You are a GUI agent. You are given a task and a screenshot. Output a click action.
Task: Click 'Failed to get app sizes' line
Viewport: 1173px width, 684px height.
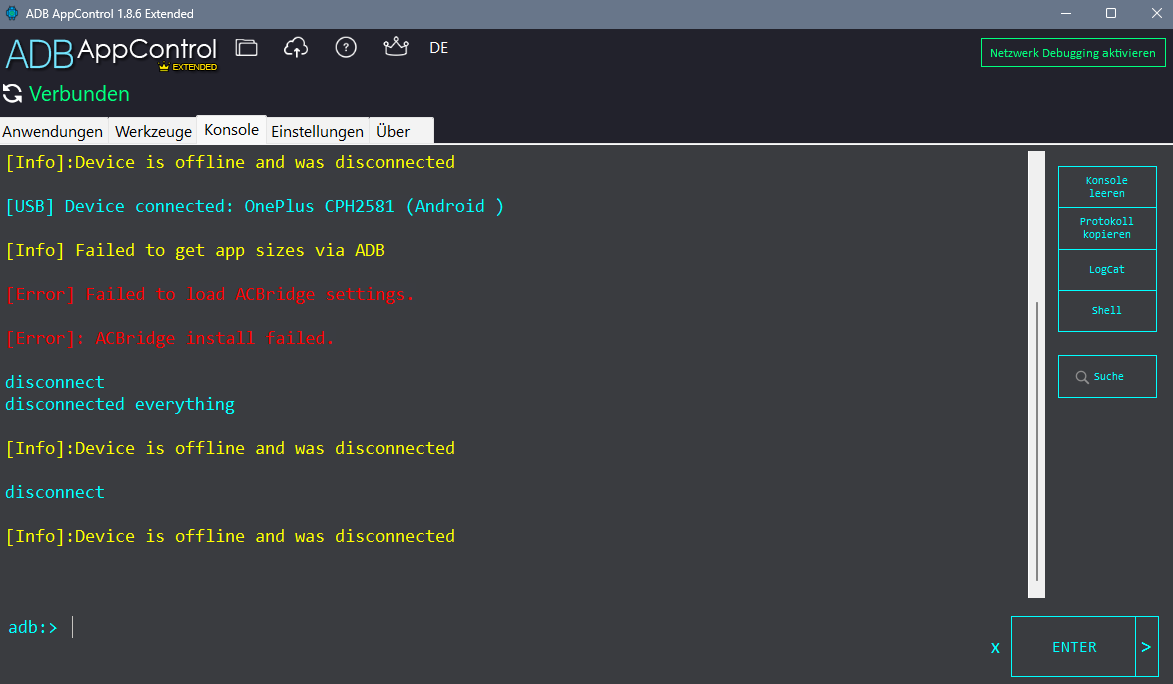pos(195,251)
